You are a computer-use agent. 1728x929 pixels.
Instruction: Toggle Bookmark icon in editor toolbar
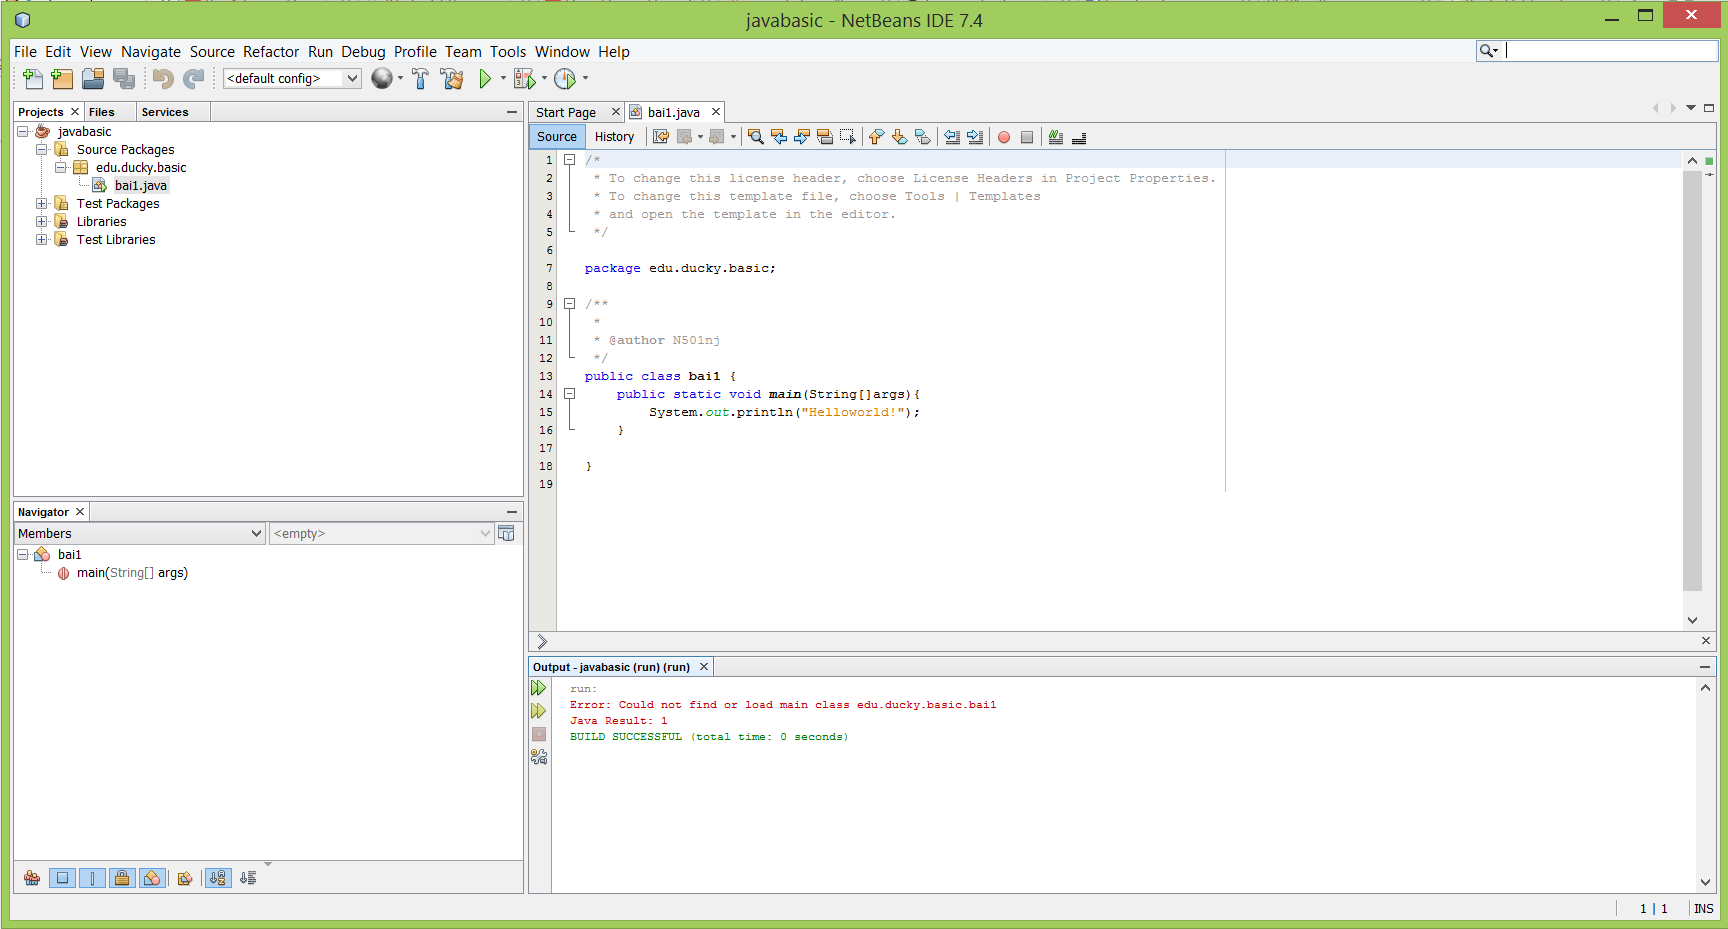(x=922, y=137)
